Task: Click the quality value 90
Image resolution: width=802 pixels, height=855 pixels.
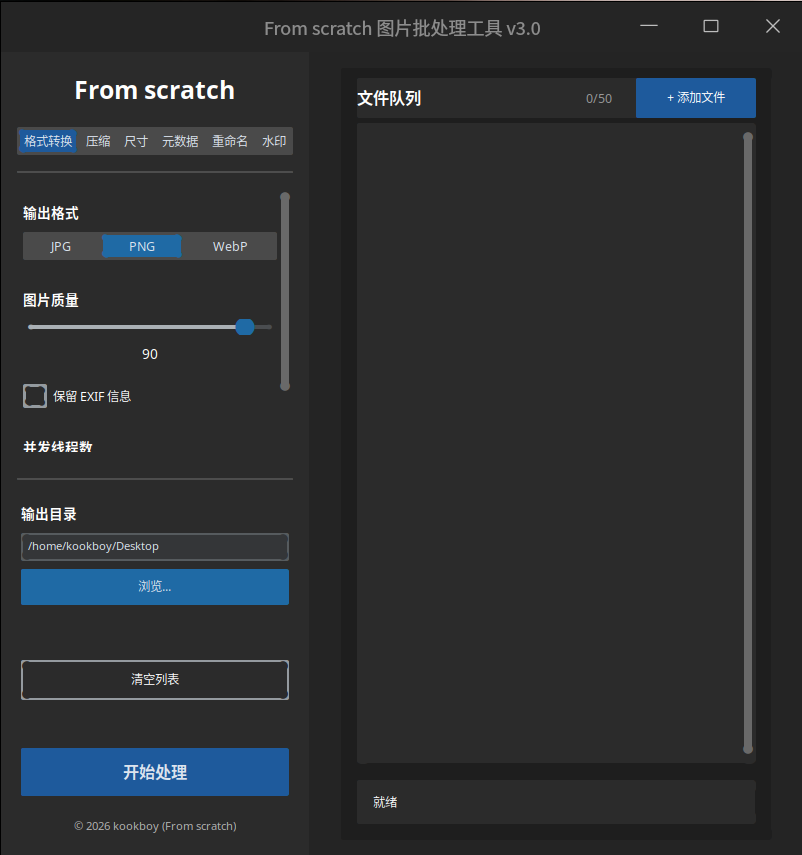Action: click(x=150, y=354)
